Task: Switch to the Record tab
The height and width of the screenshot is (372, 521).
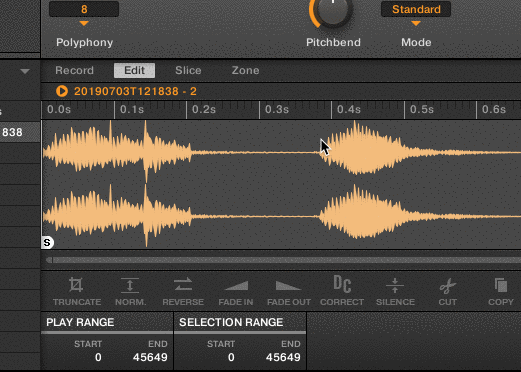Action: click(x=74, y=70)
